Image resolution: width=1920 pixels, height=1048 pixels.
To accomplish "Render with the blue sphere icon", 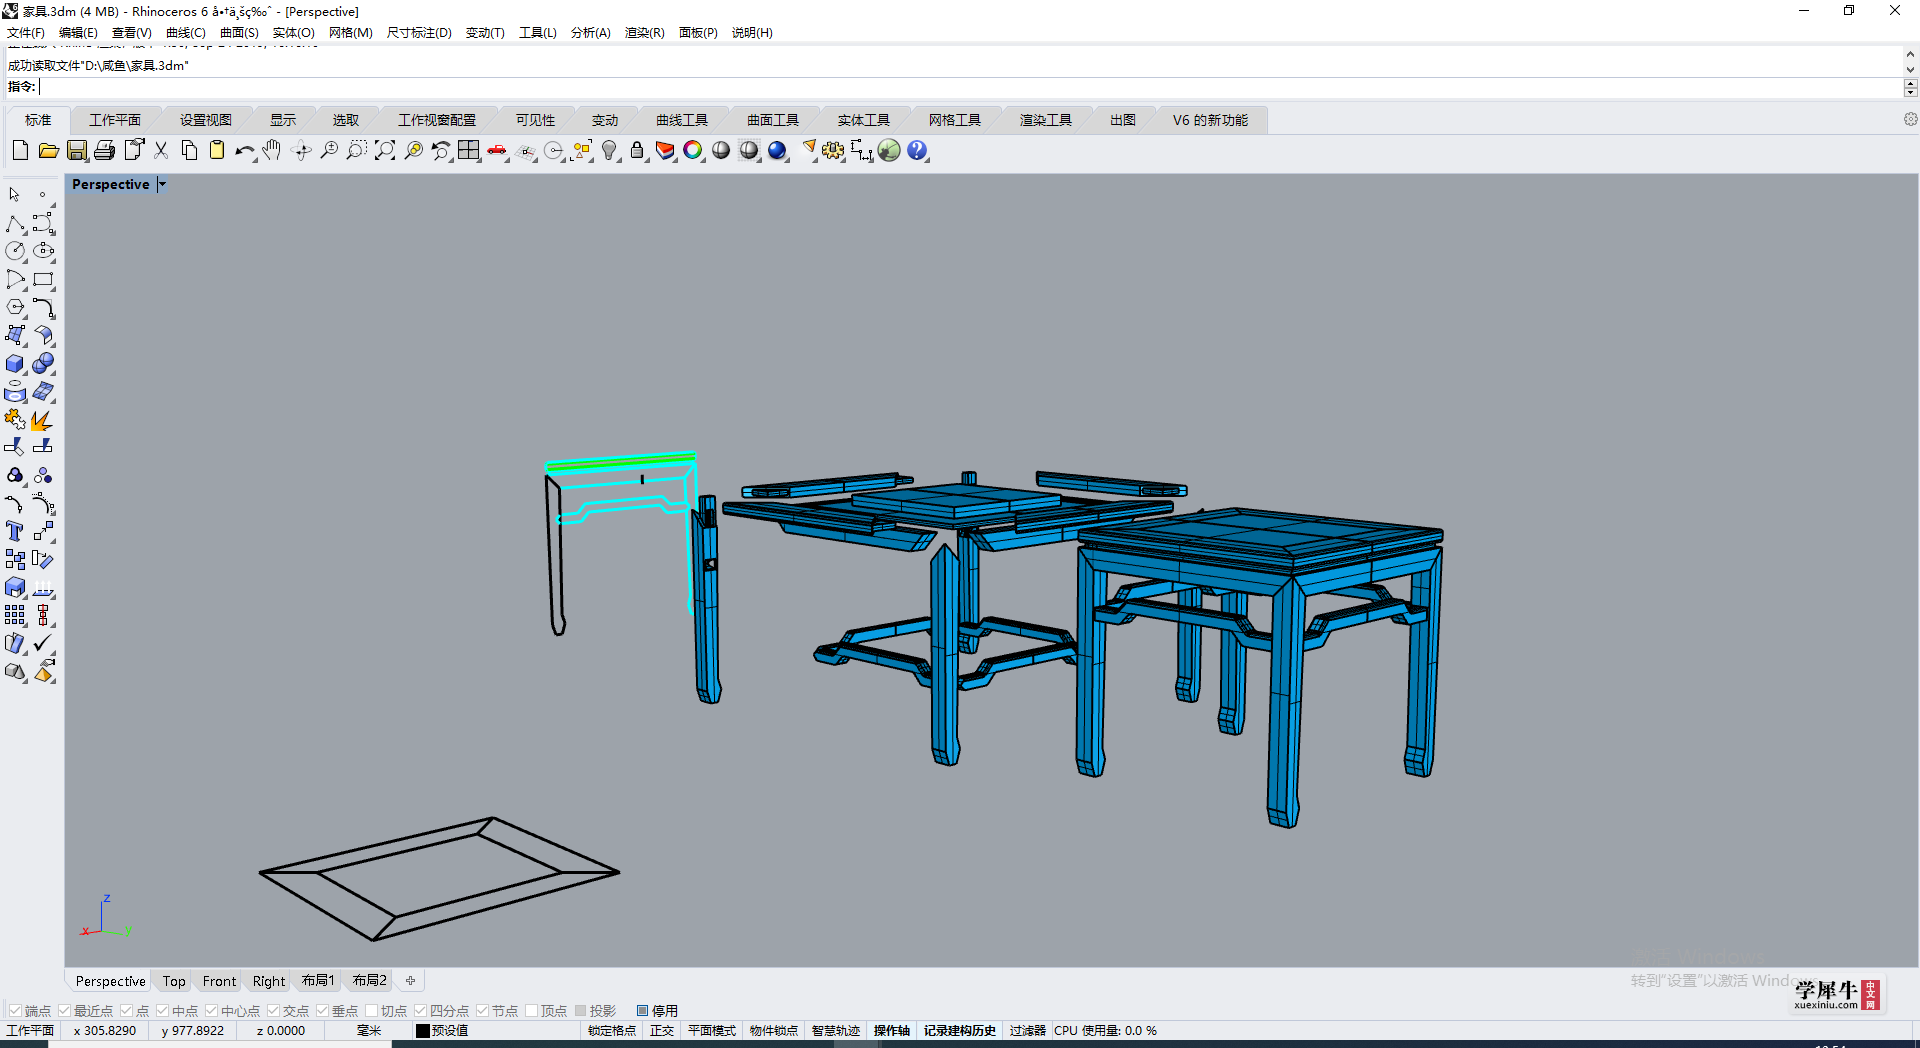I will pos(777,151).
